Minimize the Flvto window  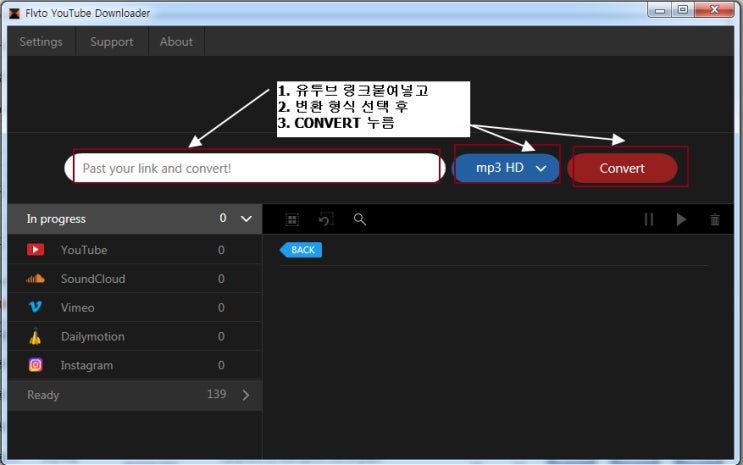click(660, 9)
